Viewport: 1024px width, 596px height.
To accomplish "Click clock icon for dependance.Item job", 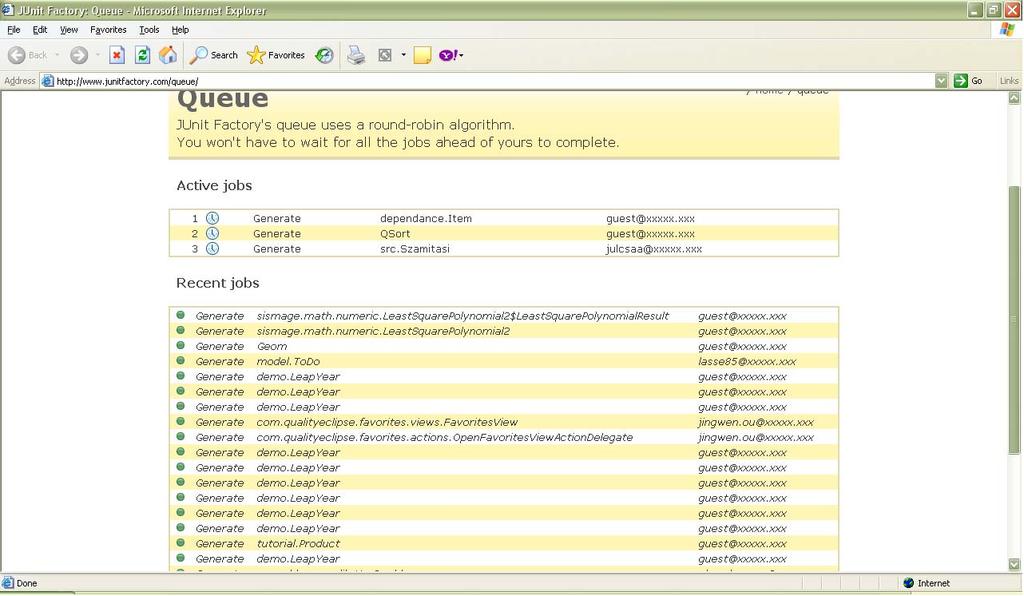I will (212, 218).
